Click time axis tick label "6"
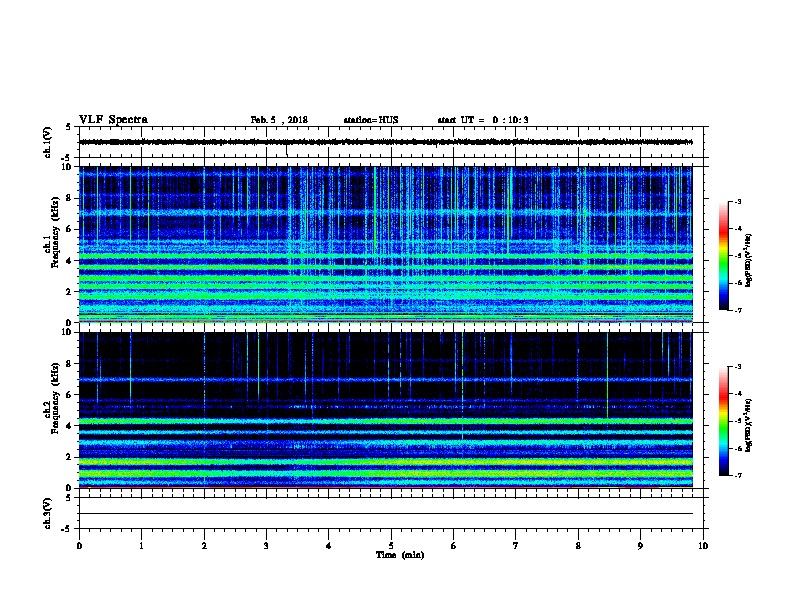792x612 pixels. 454,546
